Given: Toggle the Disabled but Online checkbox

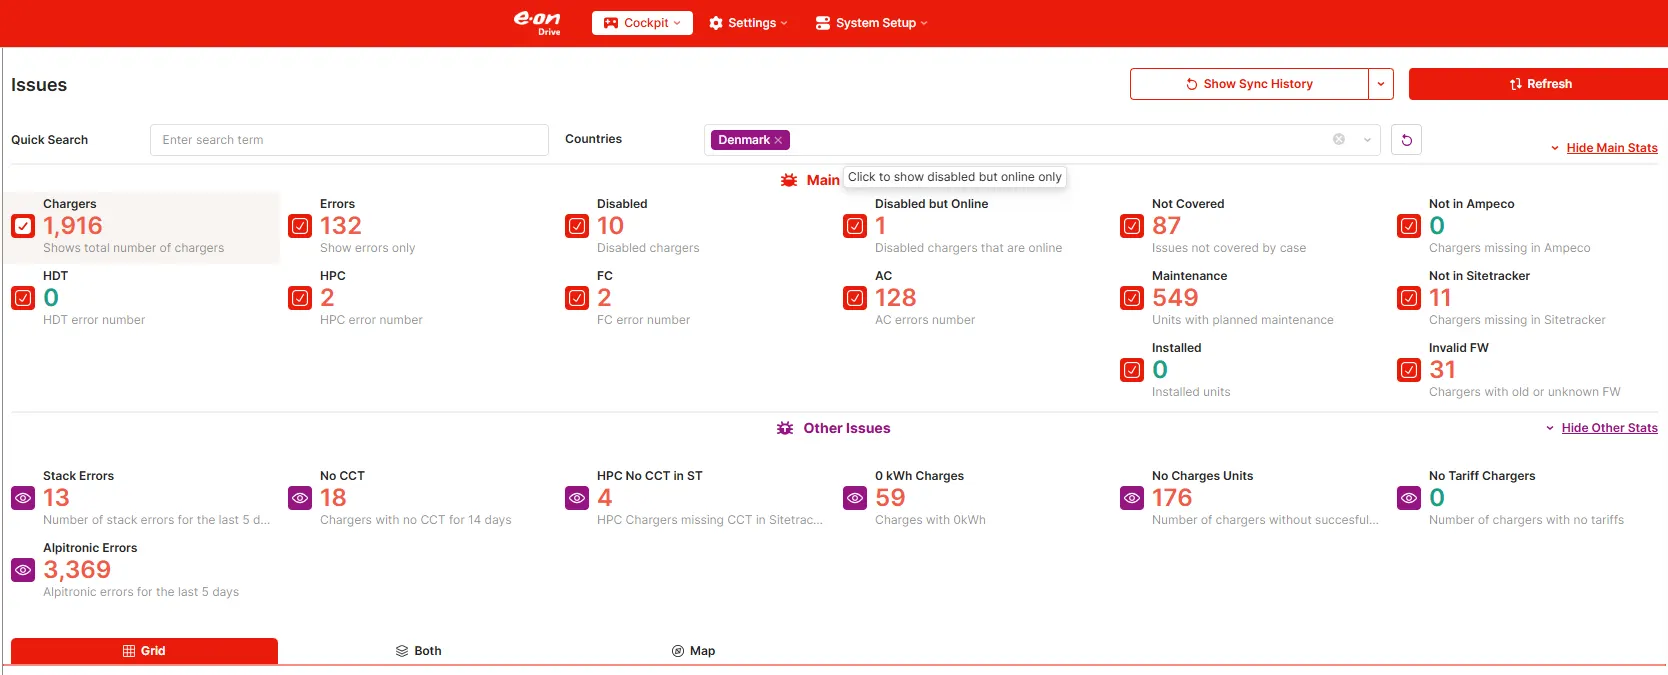Looking at the screenshot, I should click(x=855, y=226).
